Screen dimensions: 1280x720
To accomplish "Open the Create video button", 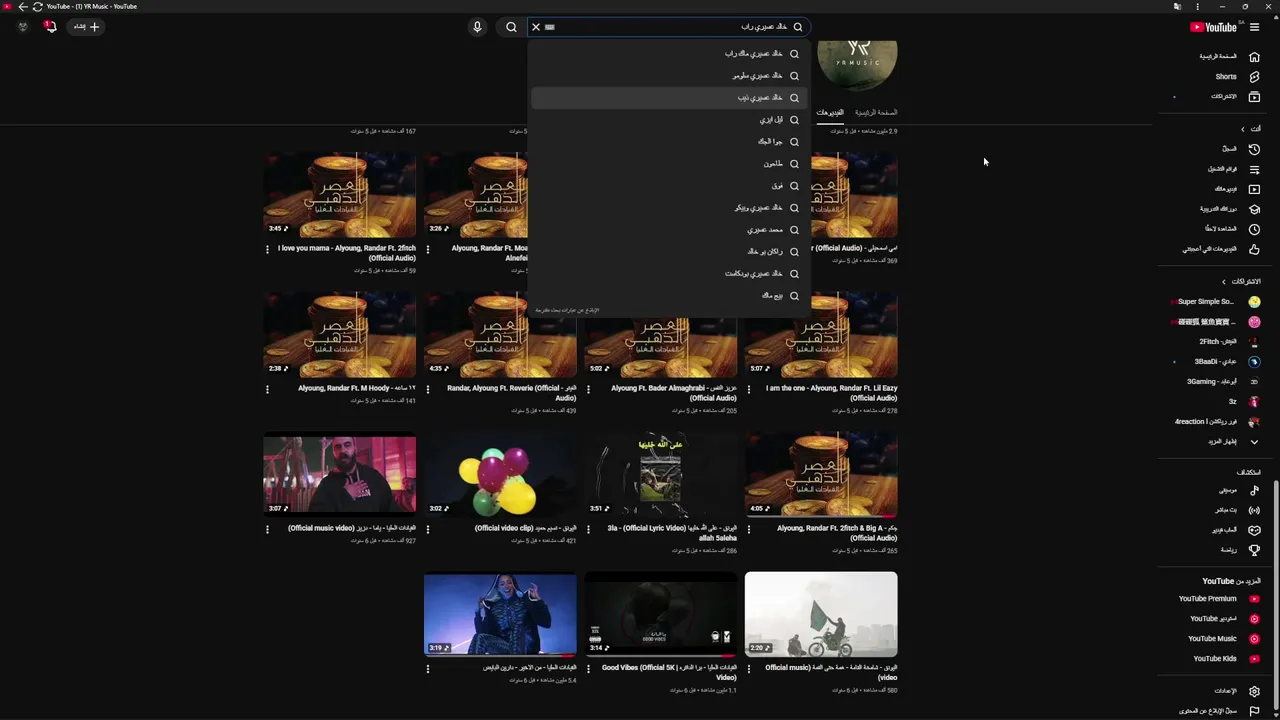I will pos(86,27).
